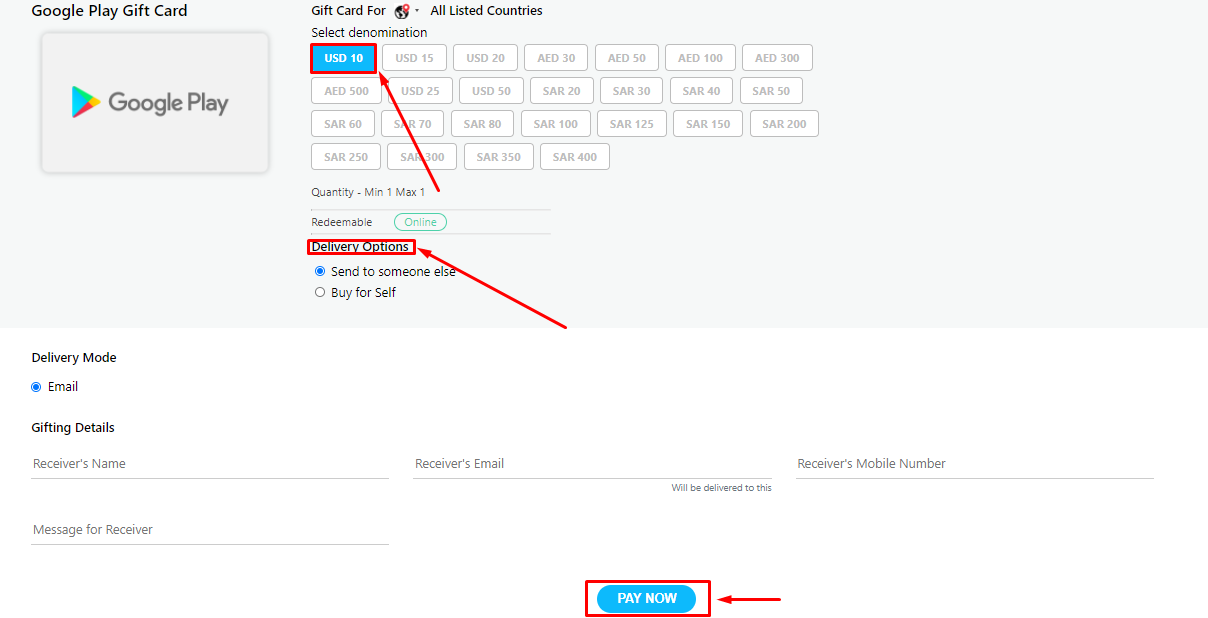Select the SAR 60 denomination
The width and height of the screenshot is (1208, 618).
click(343, 124)
